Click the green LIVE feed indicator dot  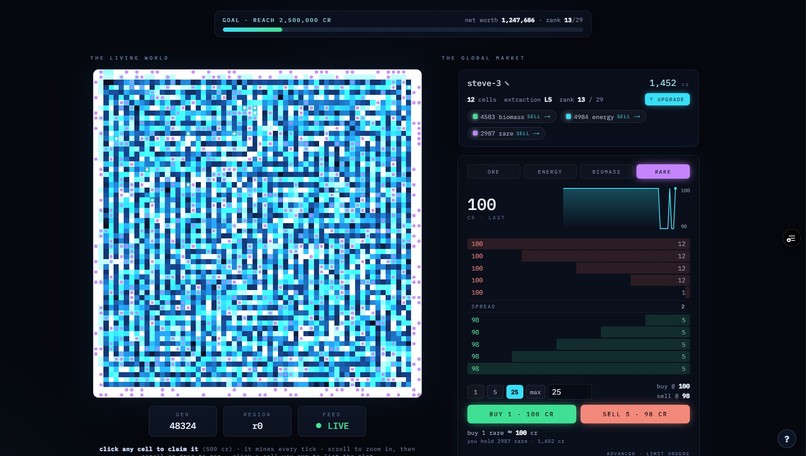319,426
